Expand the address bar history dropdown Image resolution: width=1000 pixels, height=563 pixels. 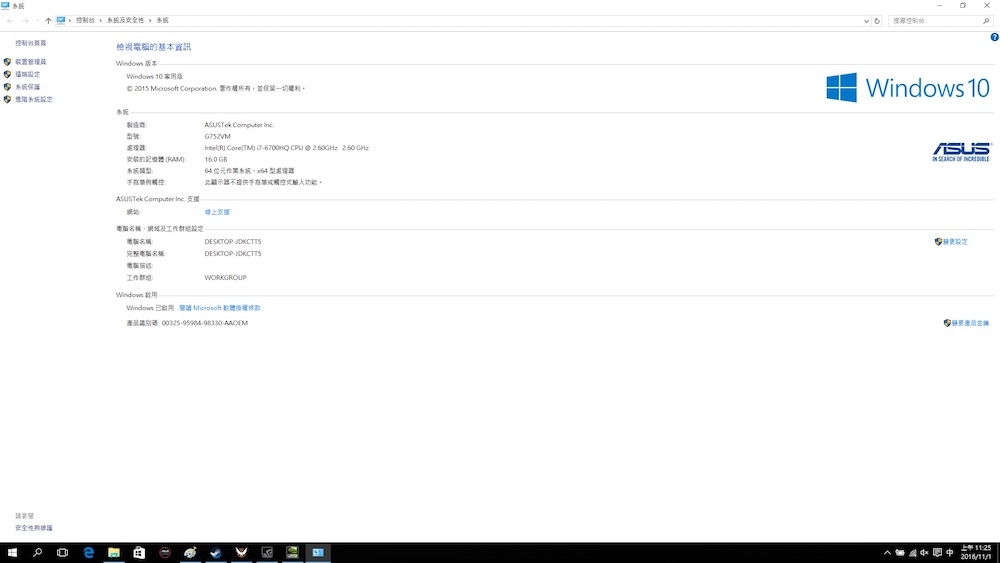(x=866, y=21)
